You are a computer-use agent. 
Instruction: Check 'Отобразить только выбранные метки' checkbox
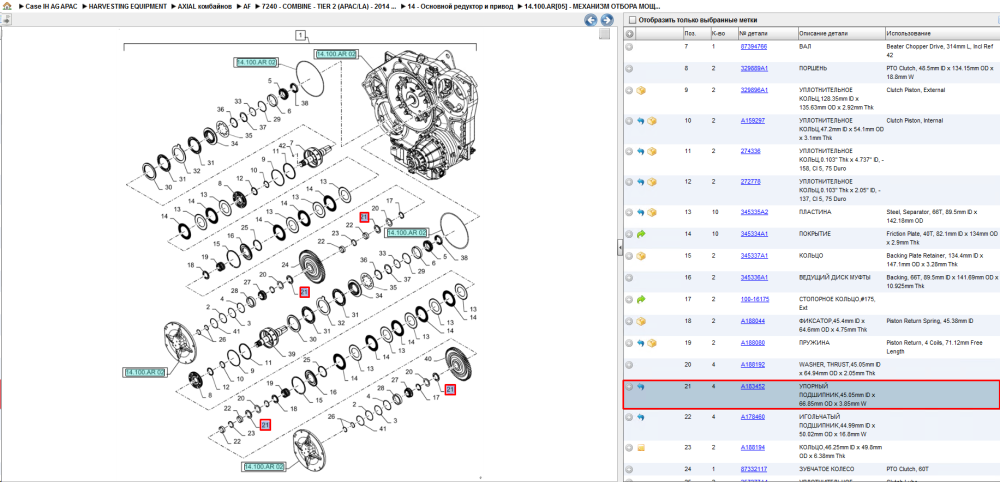632,20
